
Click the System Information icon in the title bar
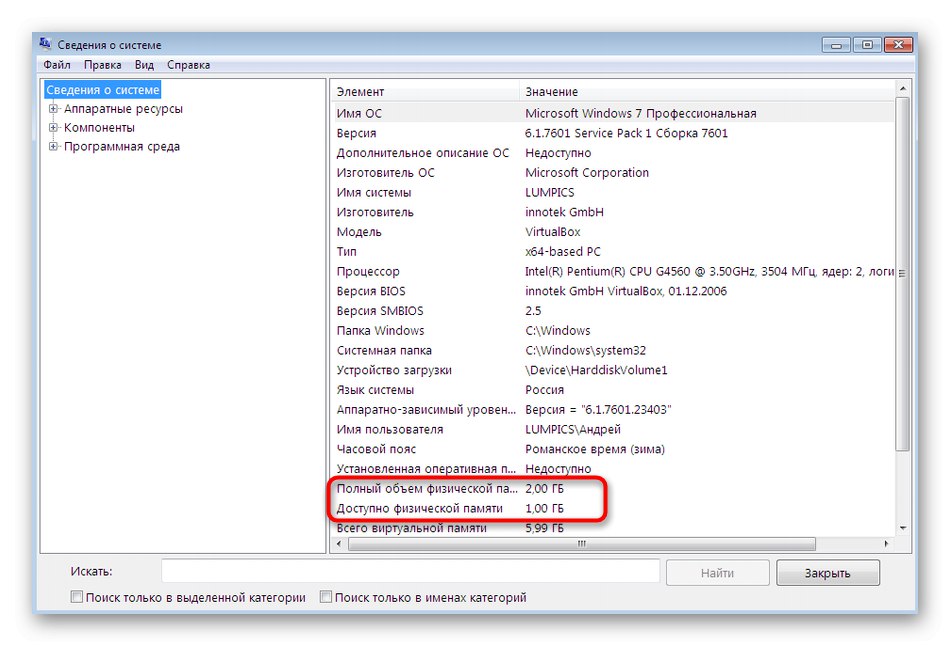point(43,44)
